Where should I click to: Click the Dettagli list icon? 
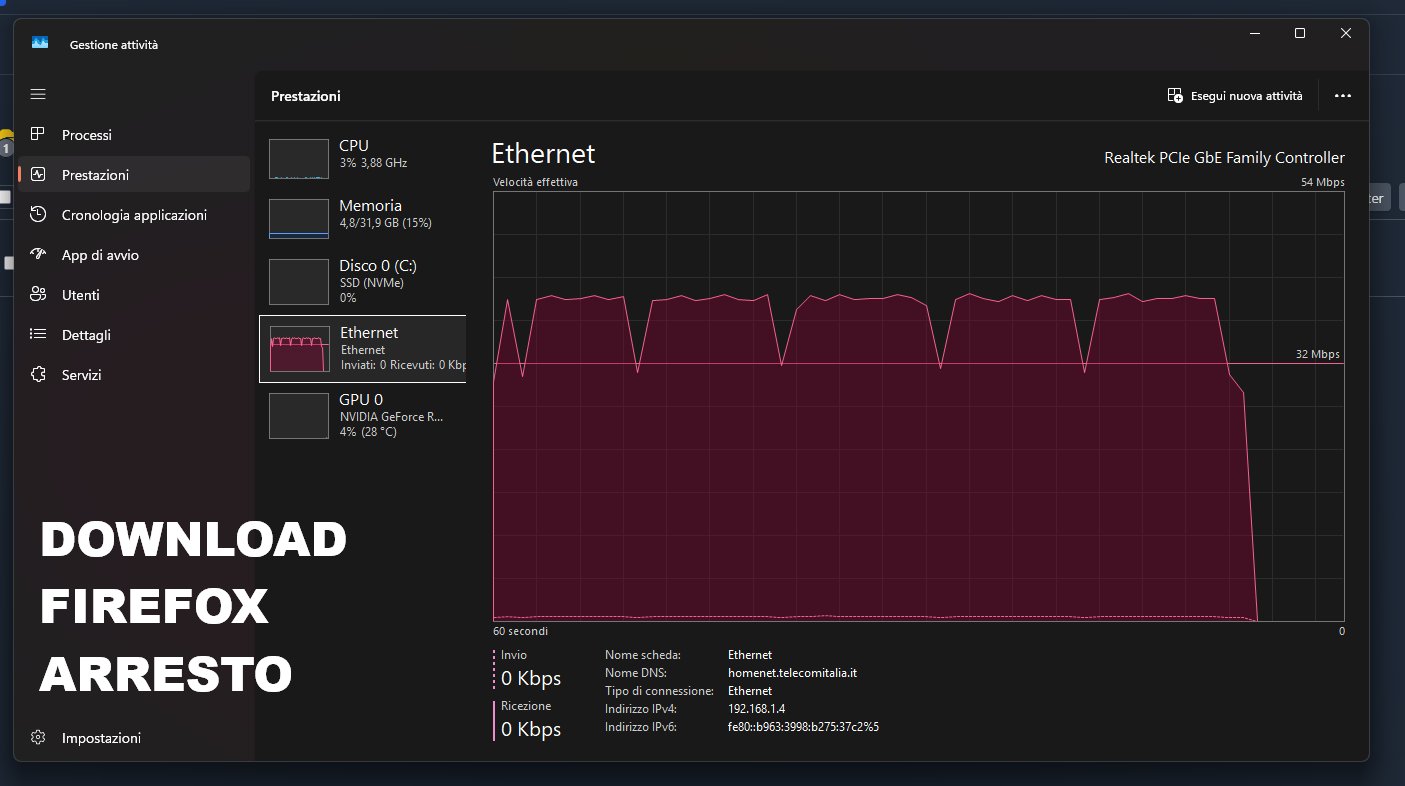tap(38, 335)
